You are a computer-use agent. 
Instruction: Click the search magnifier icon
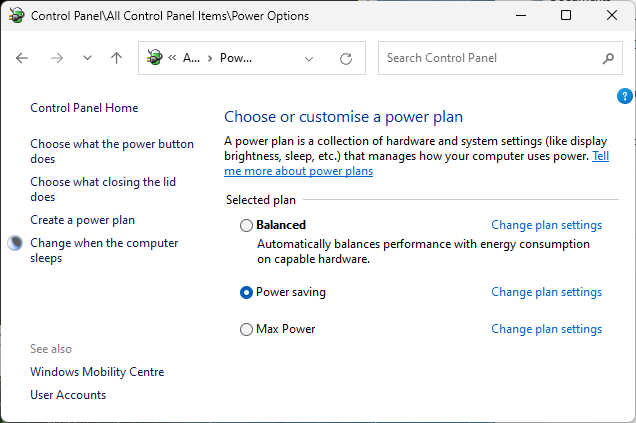coord(608,58)
